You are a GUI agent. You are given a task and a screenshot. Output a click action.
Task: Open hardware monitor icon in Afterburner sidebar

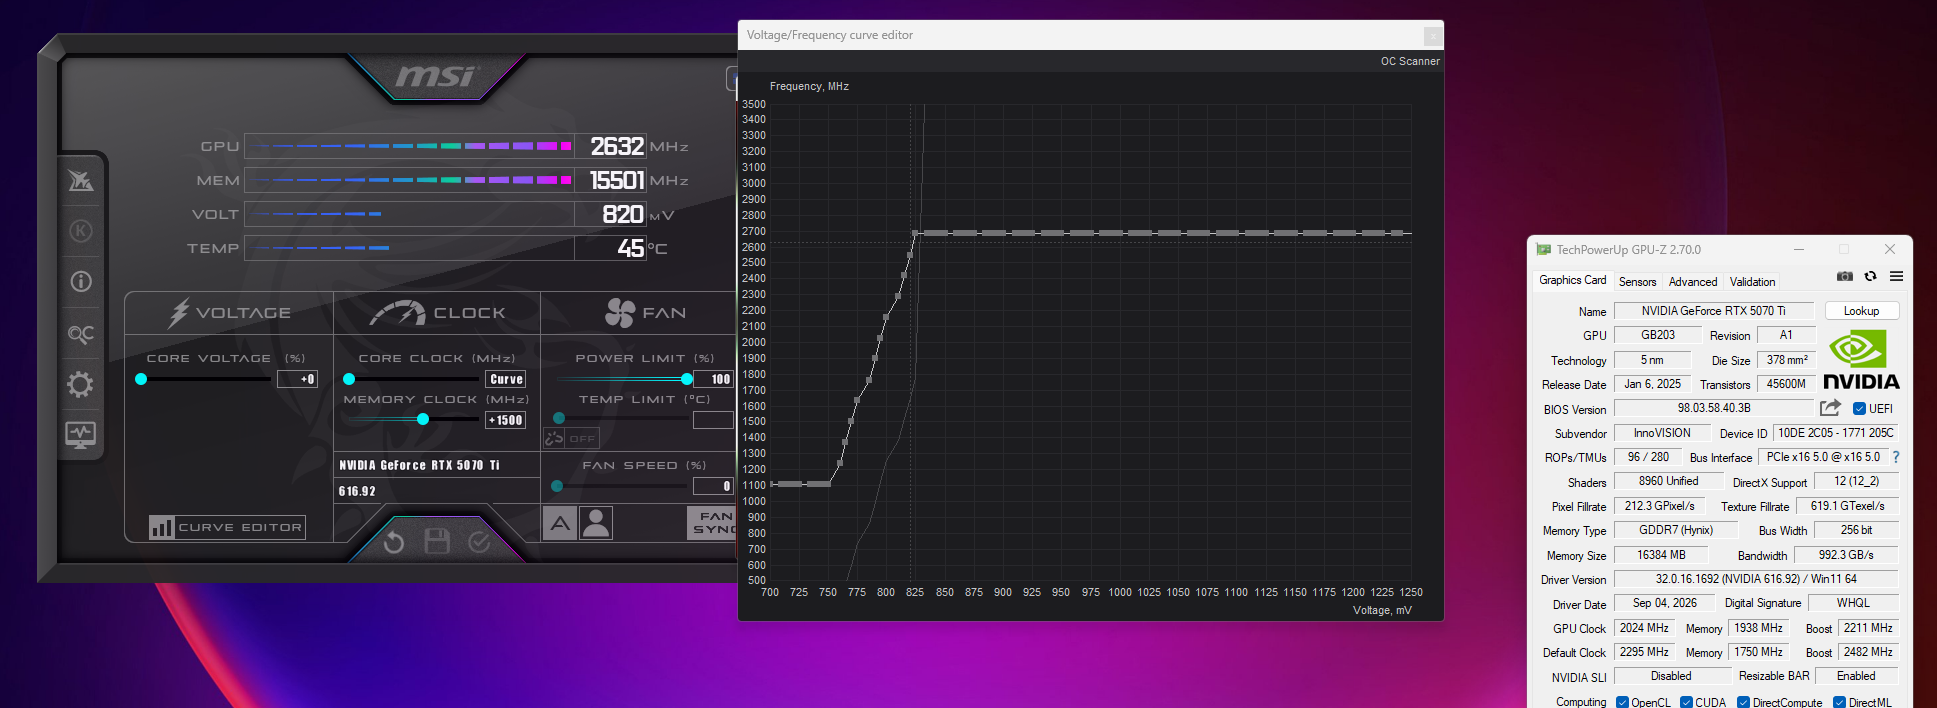(x=81, y=435)
